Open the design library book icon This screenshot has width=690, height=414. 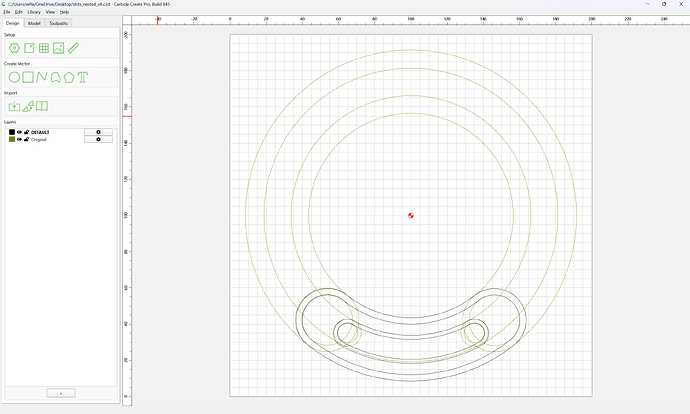(x=42, y=106)
